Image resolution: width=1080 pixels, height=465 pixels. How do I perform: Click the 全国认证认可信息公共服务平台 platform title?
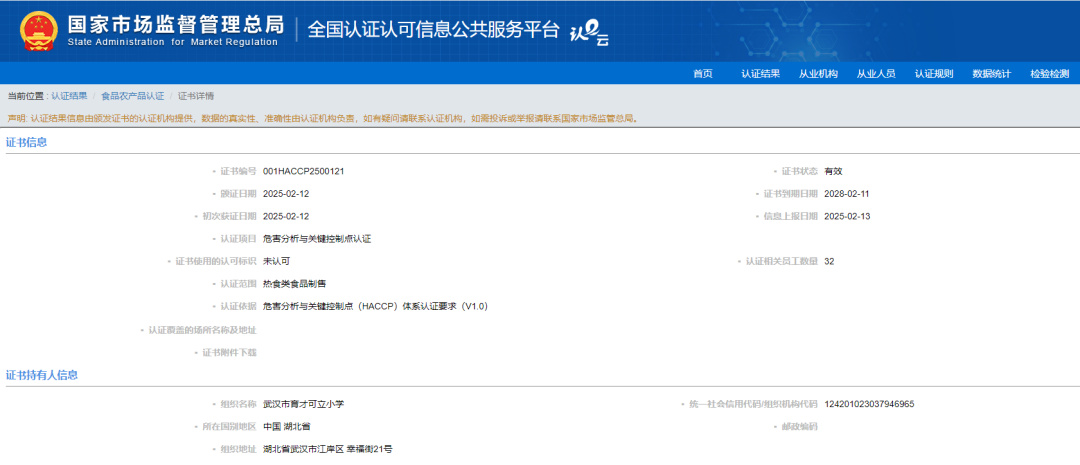point(433,29)
